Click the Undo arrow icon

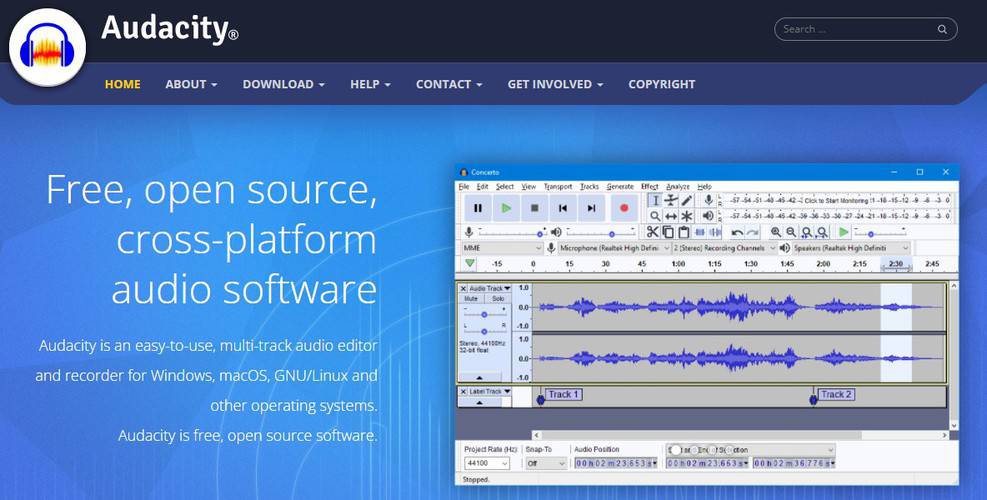click(737, 232)
